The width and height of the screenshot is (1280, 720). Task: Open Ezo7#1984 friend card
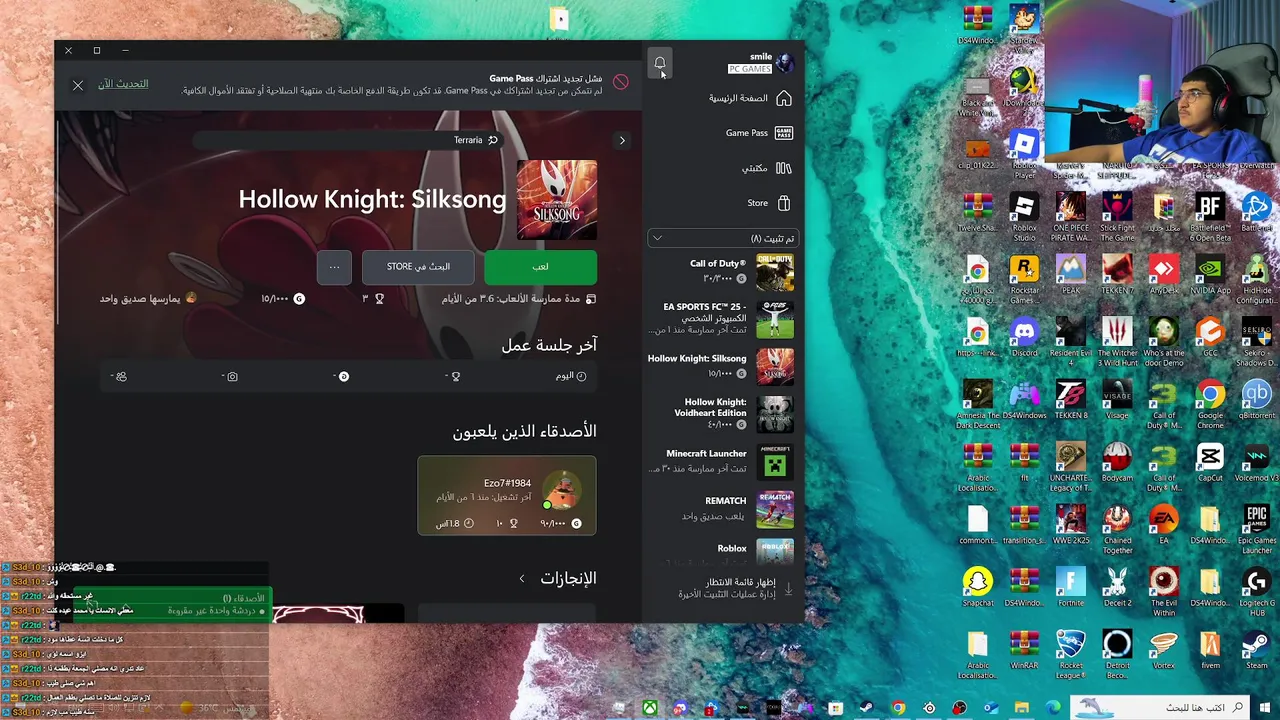click(x=507, y=495)
